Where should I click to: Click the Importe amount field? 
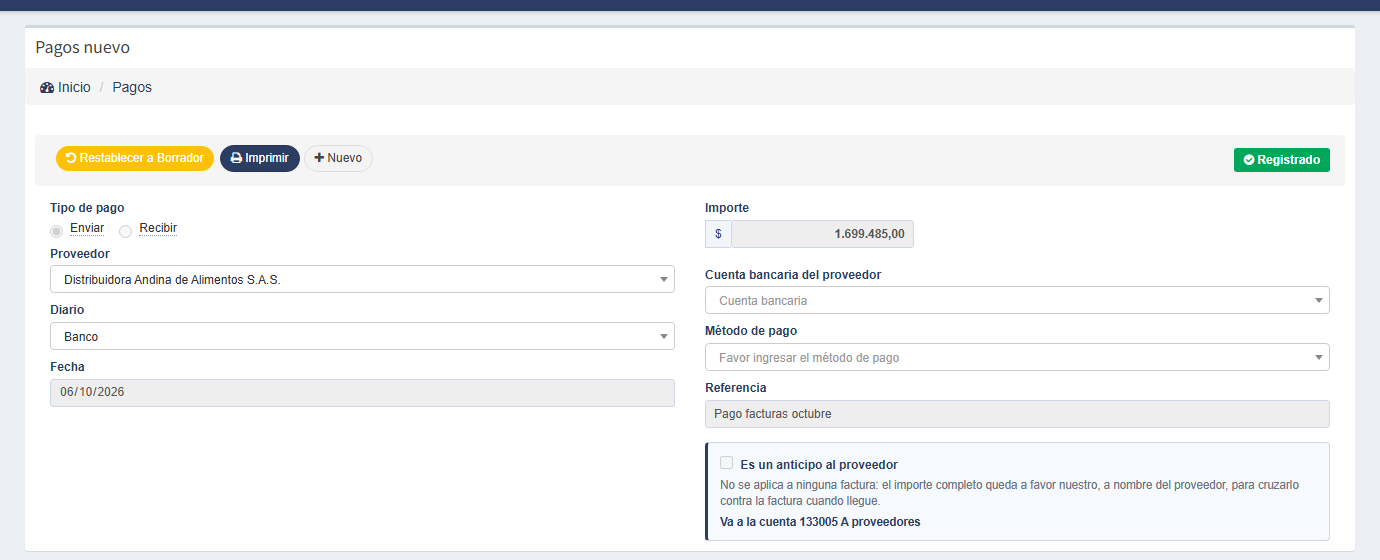tap(822, 234)
